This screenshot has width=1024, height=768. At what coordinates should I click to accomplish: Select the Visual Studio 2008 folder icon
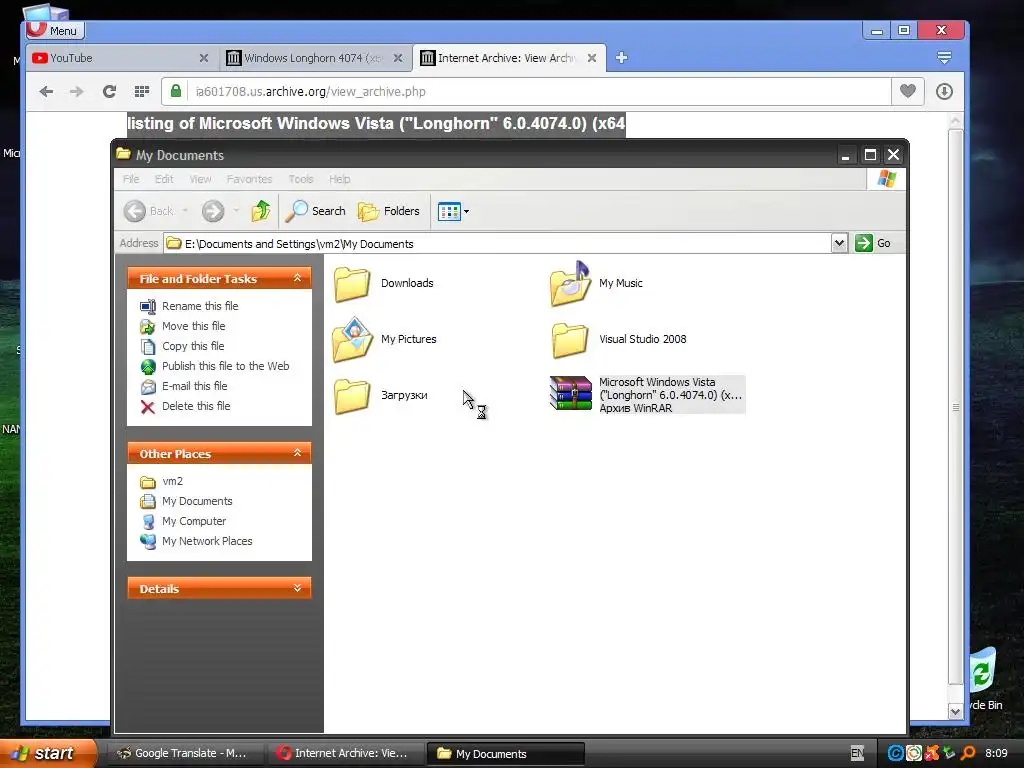click(570, 340)
